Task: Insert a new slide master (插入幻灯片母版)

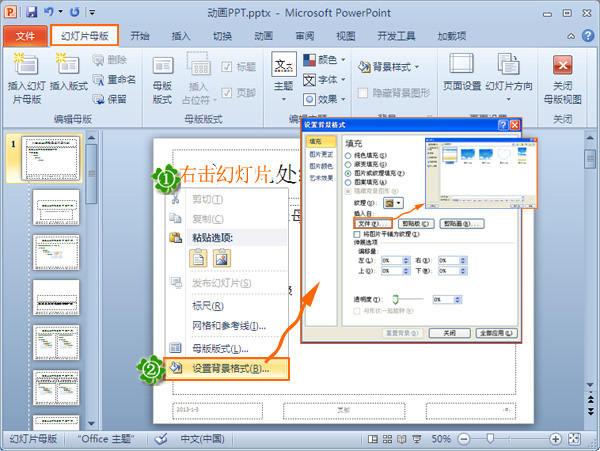Action: (x=26, y=79)
